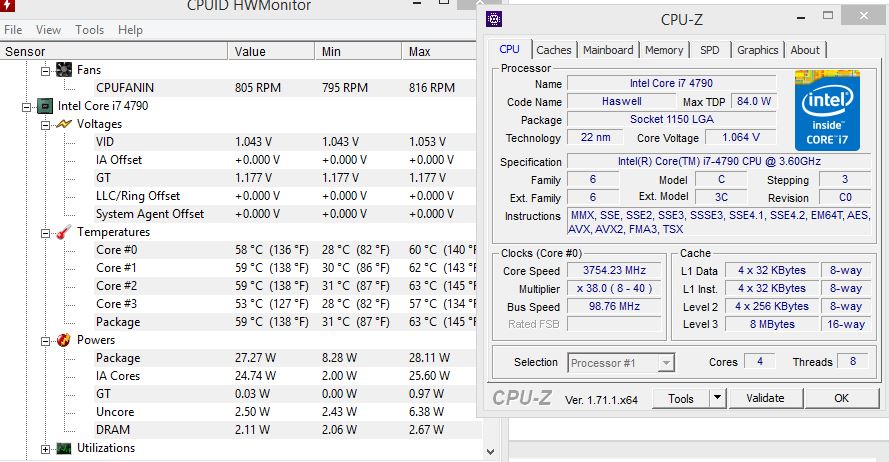889x462 pixels.
Task: Switch to the Mainboard tab
Action: point(608,50)
